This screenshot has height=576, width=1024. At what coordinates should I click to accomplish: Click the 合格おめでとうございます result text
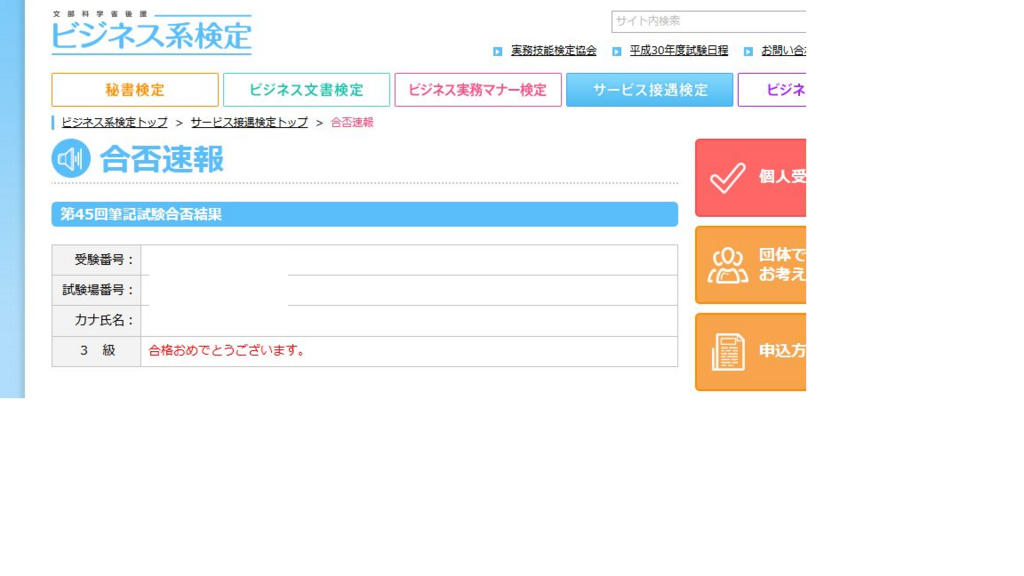227,351
